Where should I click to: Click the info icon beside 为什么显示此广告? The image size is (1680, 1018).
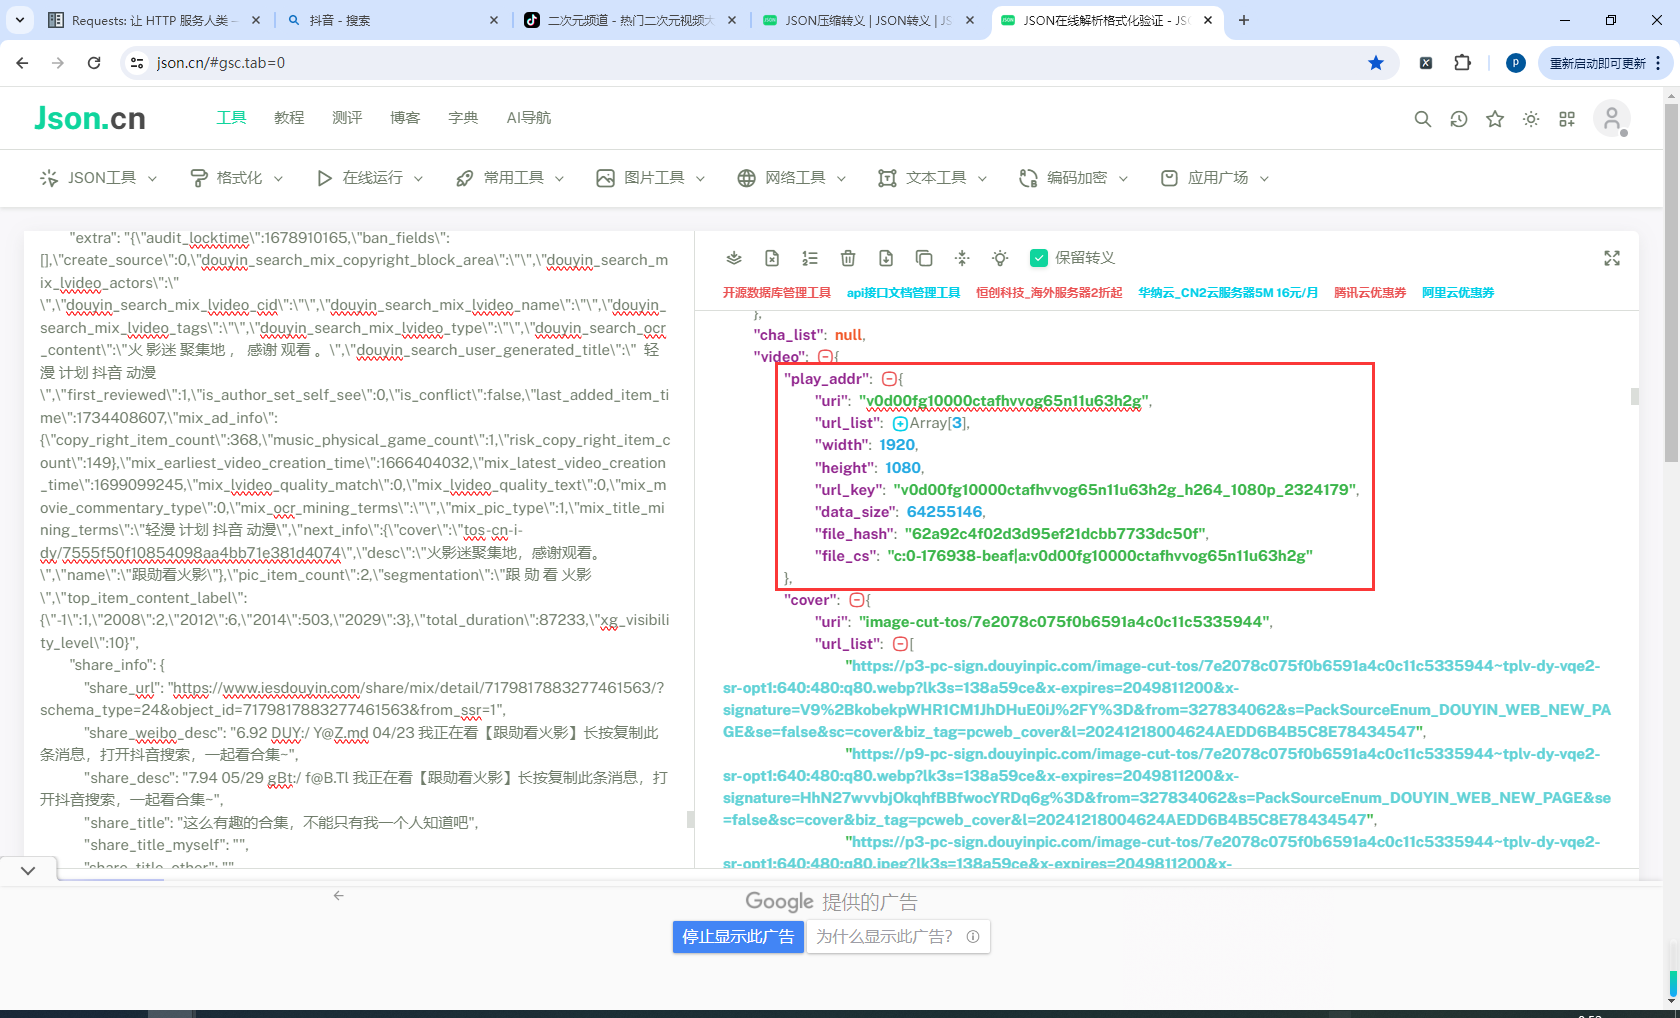click(973, 937)
